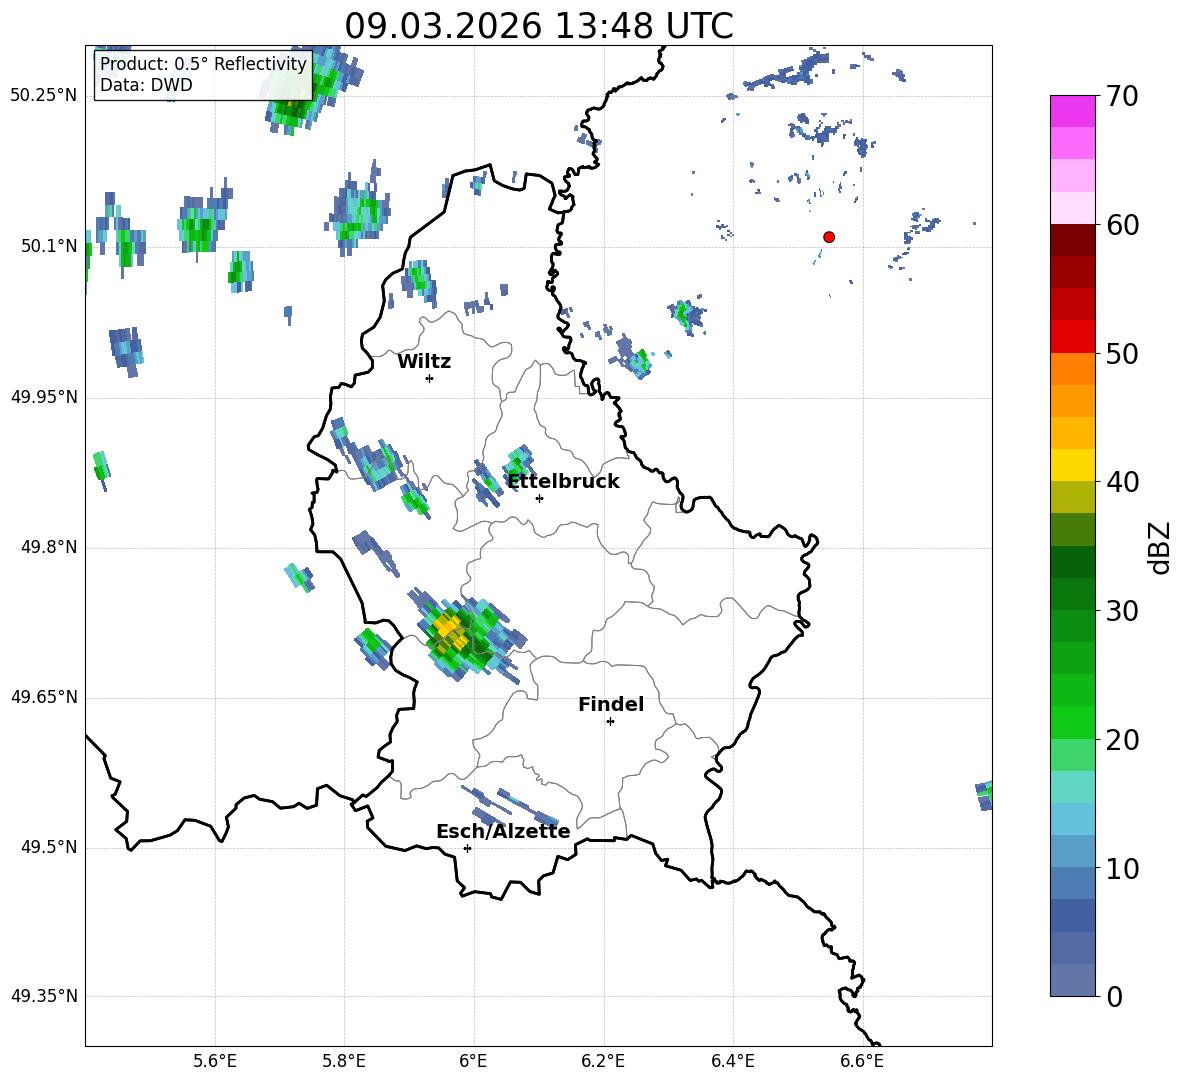Screen dimensions: 1184x1081
Task: Click the magenta swatch at colorbar top
Action: (x=1072, y=111)
